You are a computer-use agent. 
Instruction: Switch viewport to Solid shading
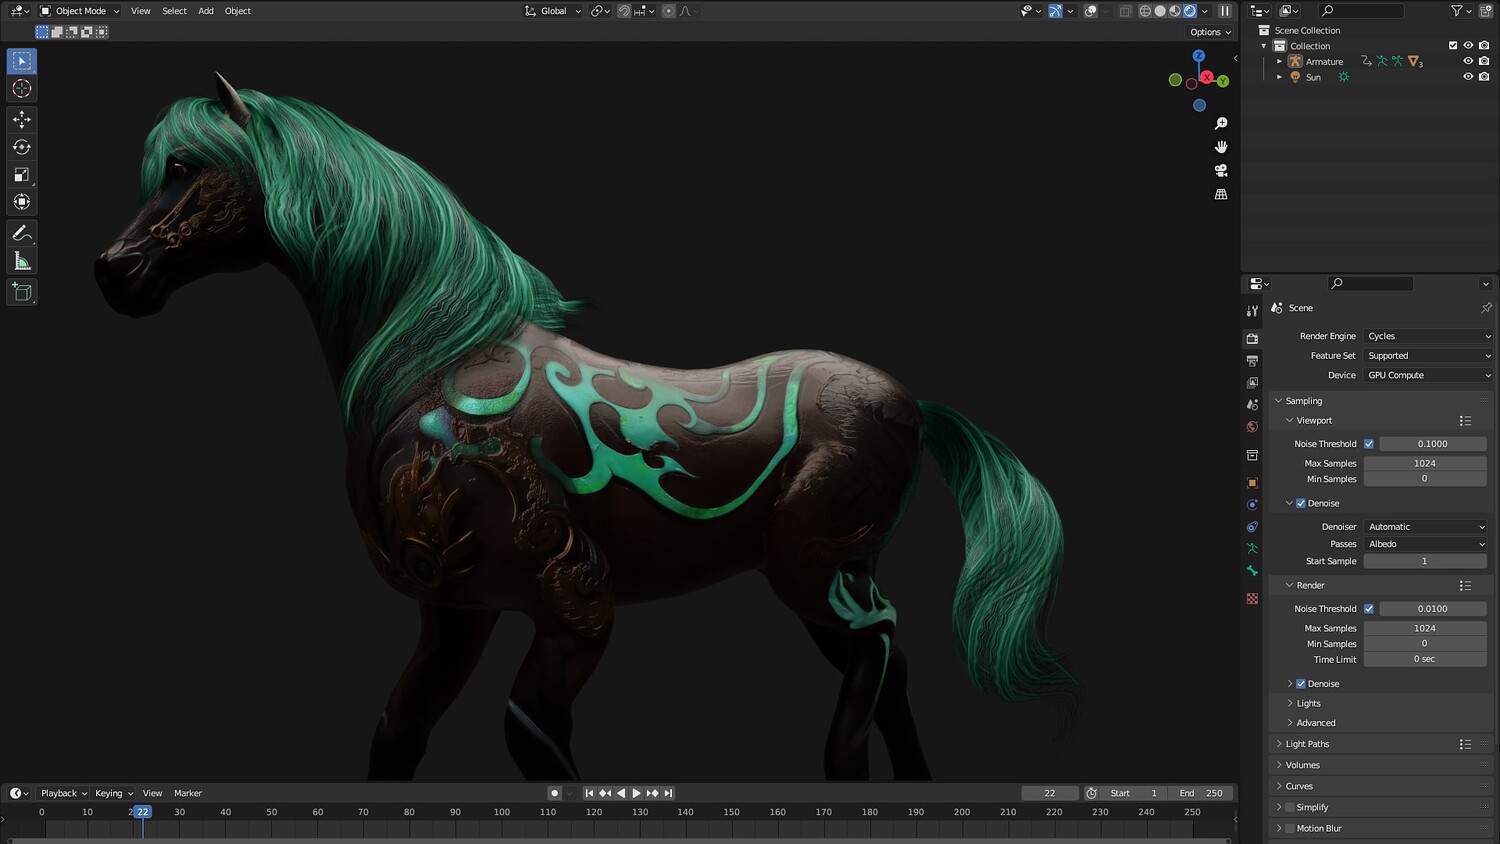coord(1160,11)
